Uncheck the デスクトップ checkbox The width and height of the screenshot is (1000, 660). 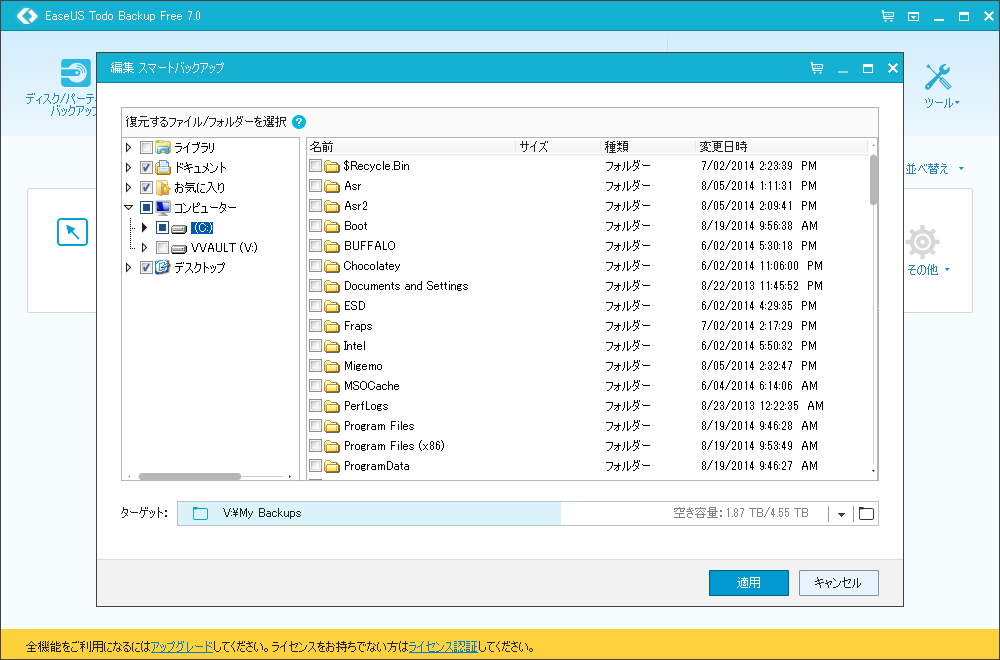(146, 268)
